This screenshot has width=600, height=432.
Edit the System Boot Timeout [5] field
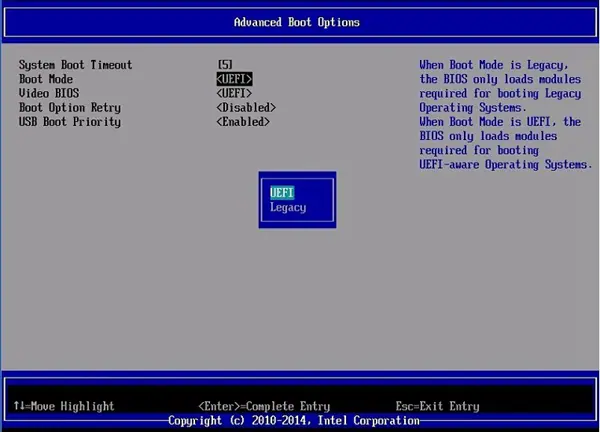pos(225,65)
